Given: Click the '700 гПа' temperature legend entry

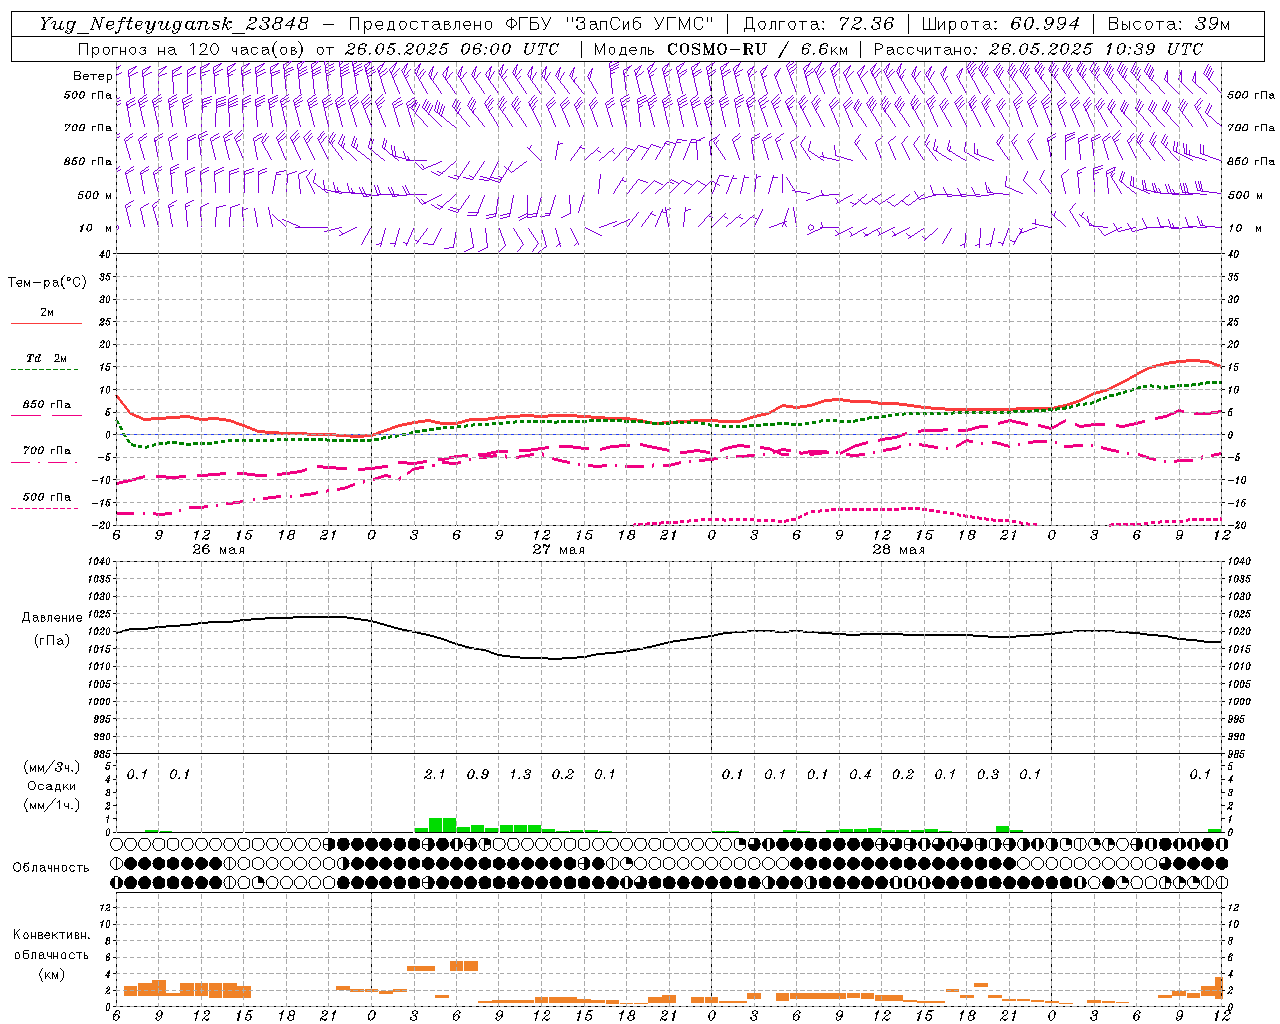Looking at the screenshot, I should coord(47,451).
